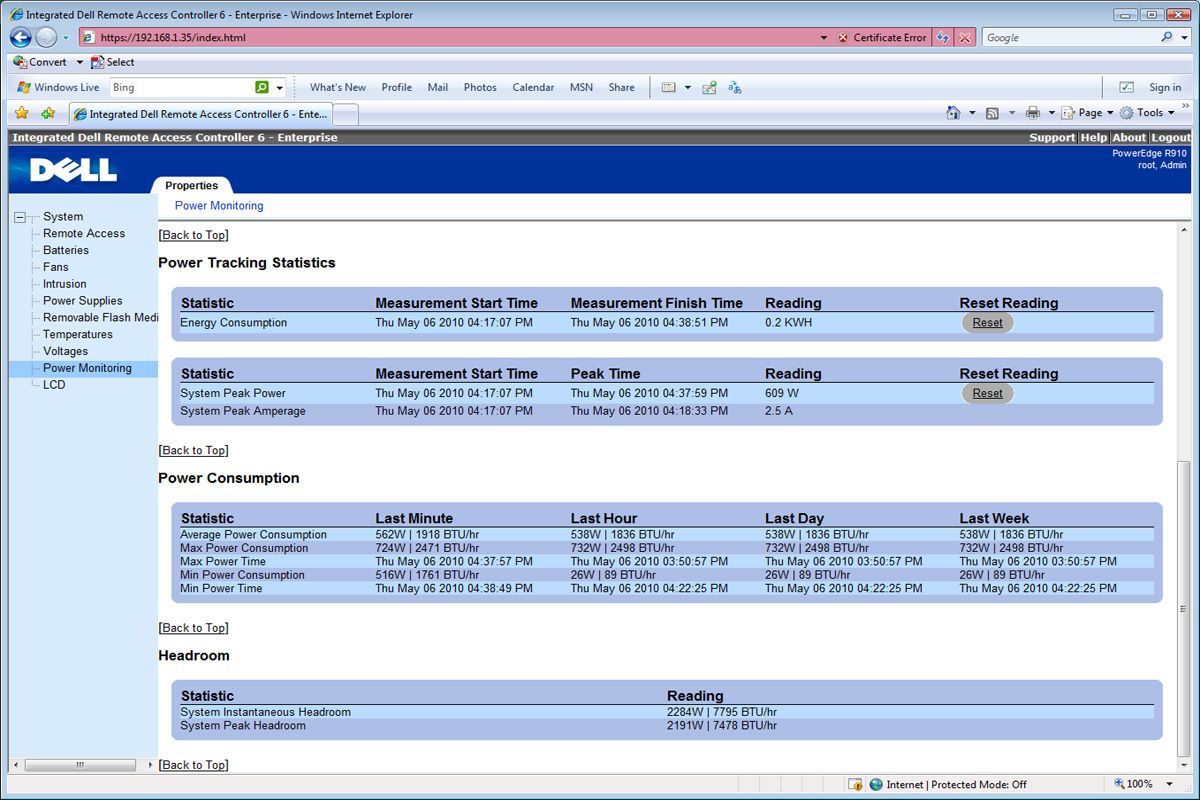Select Removable Flash Media in tree
This screenshot has width=1200, height=800.
click(x=100, y=318)
